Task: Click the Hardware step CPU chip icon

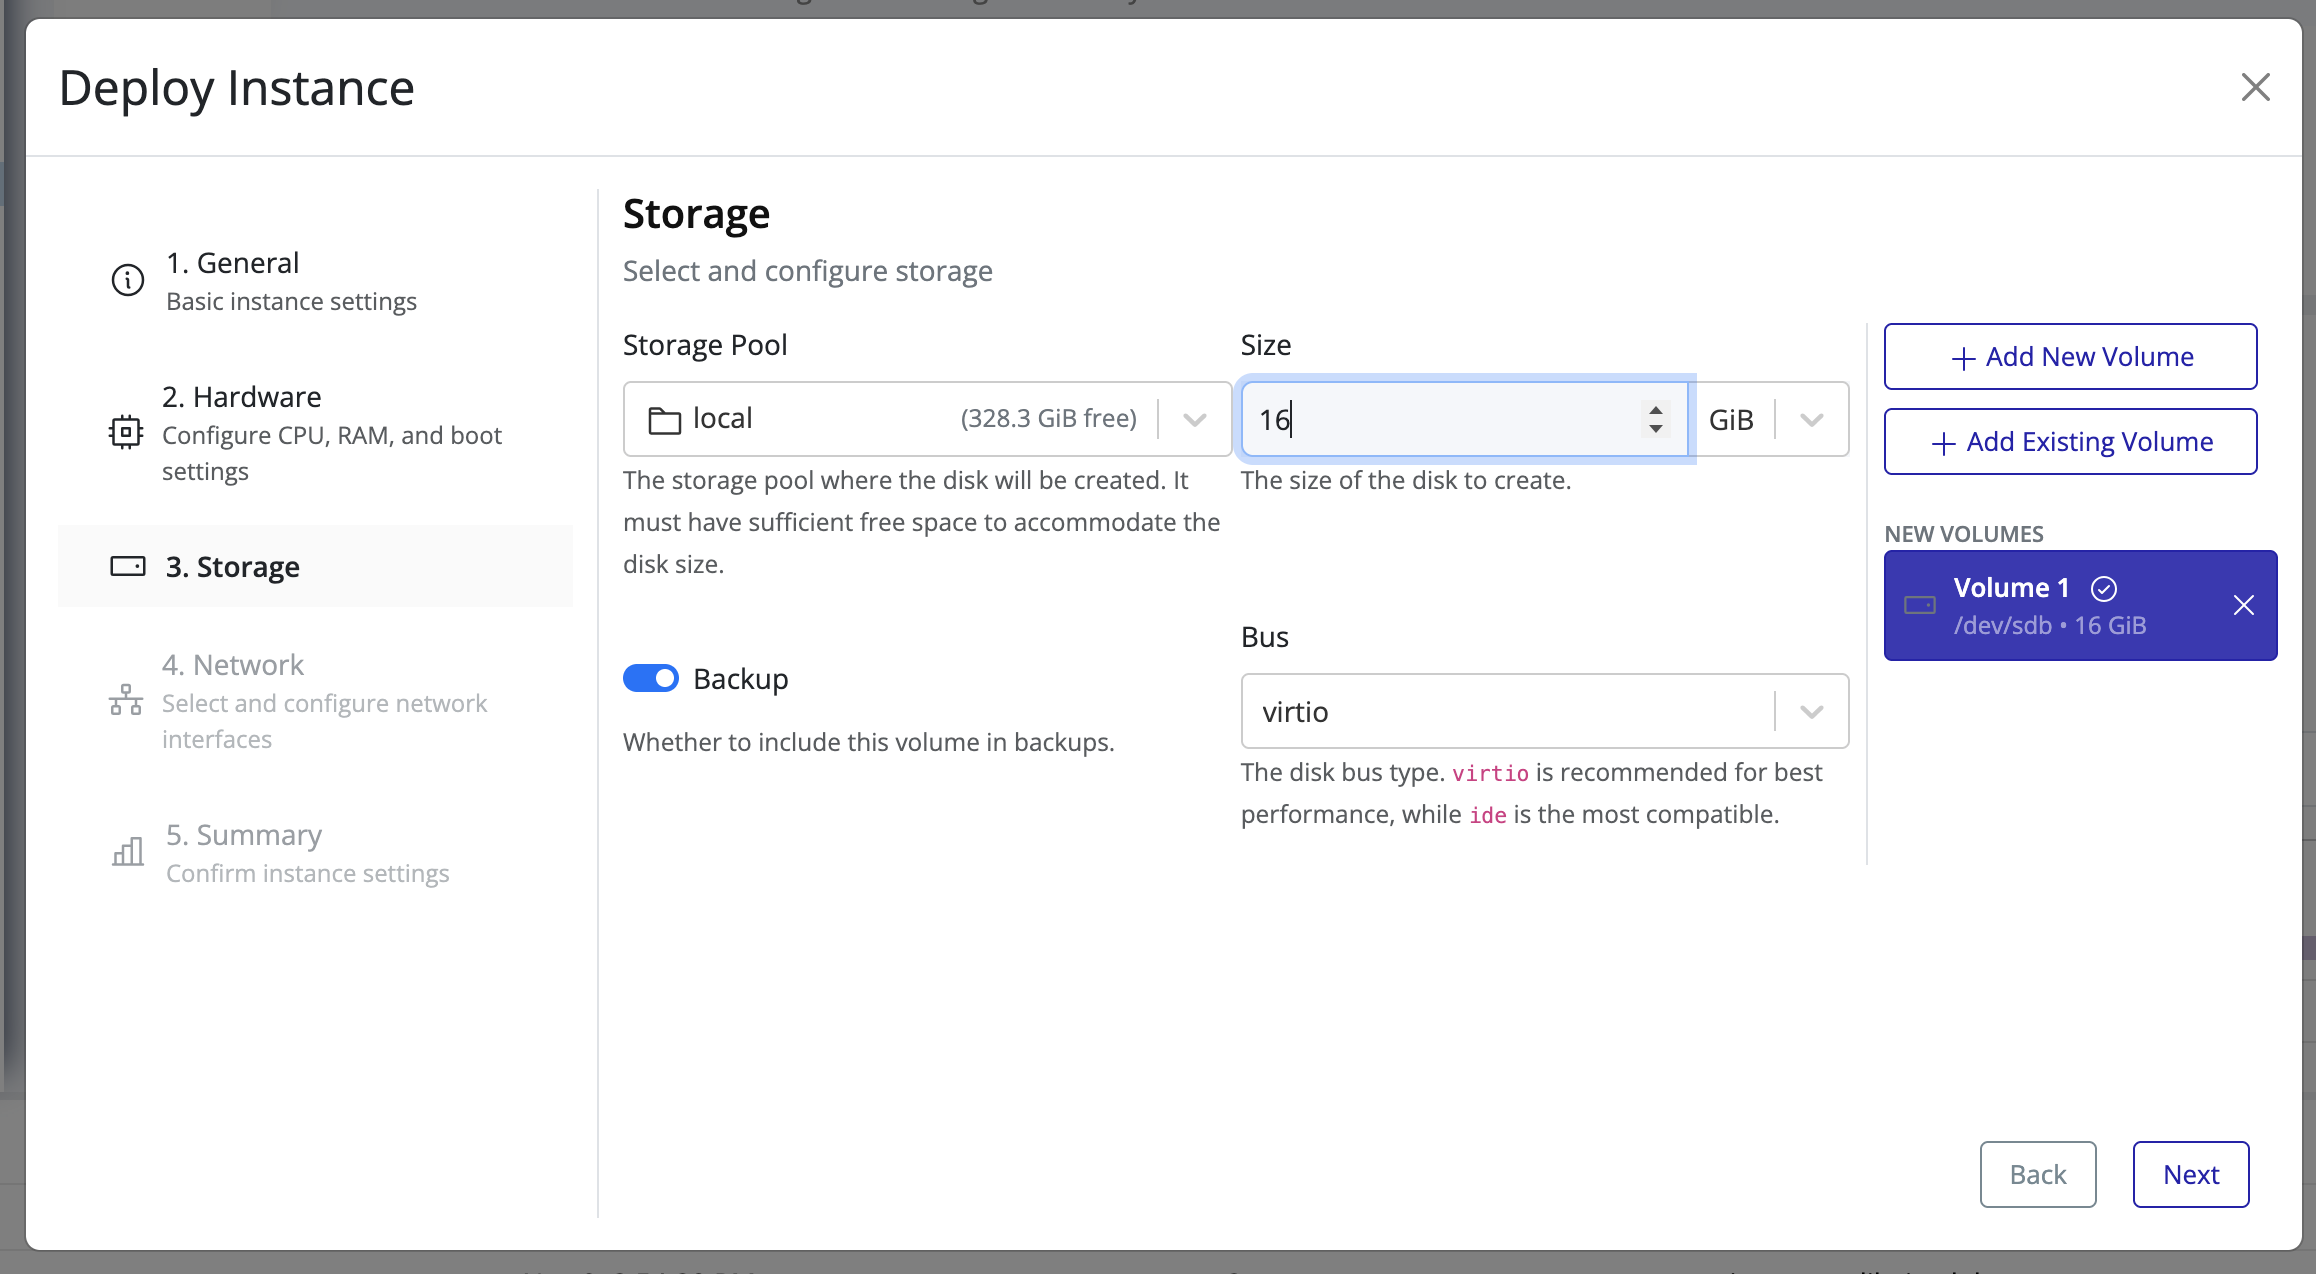Action: 126,432
